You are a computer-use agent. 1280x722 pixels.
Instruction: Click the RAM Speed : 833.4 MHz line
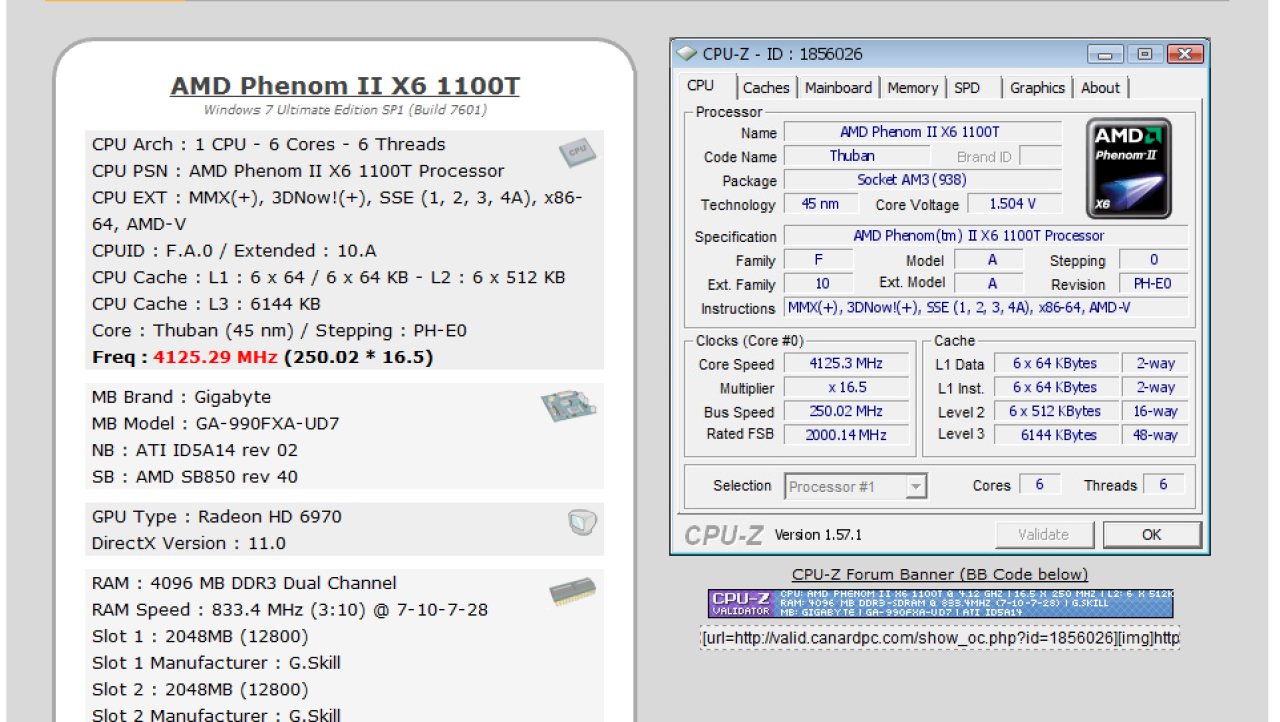click(290, 610)
